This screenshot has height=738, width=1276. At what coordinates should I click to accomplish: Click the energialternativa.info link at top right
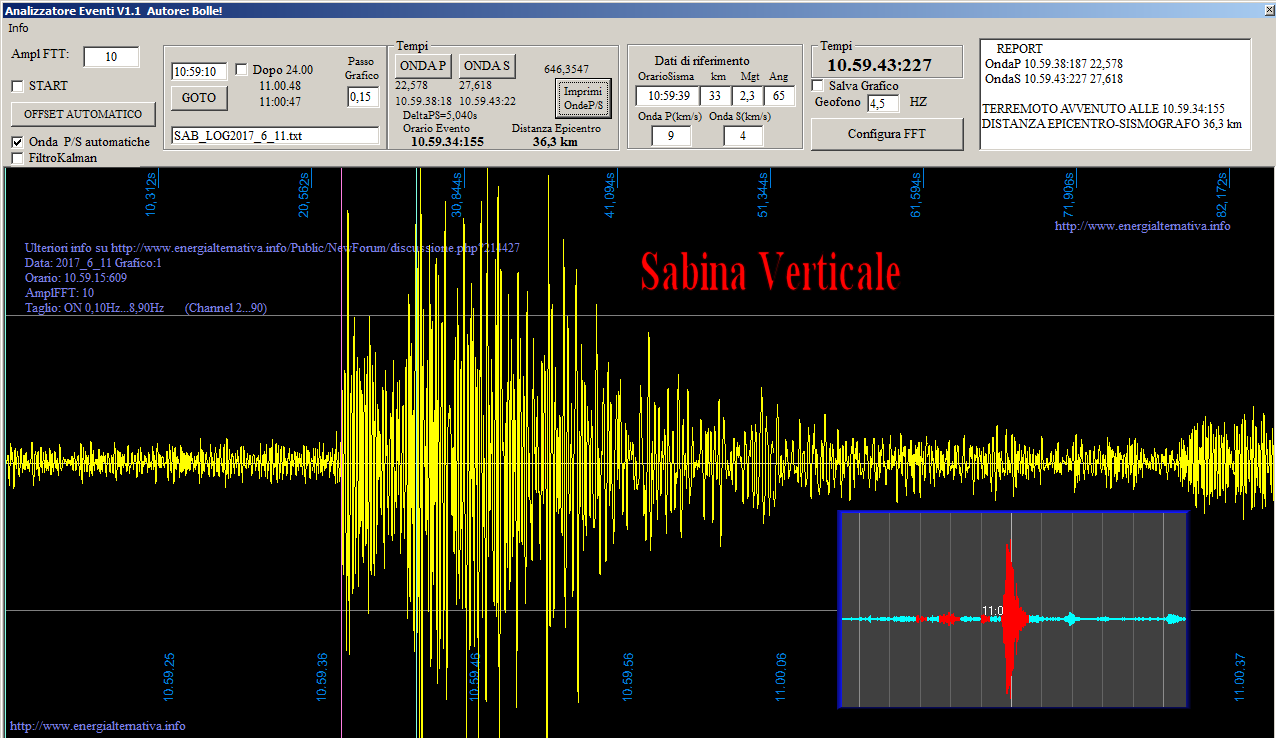[x=1143, y=226]
